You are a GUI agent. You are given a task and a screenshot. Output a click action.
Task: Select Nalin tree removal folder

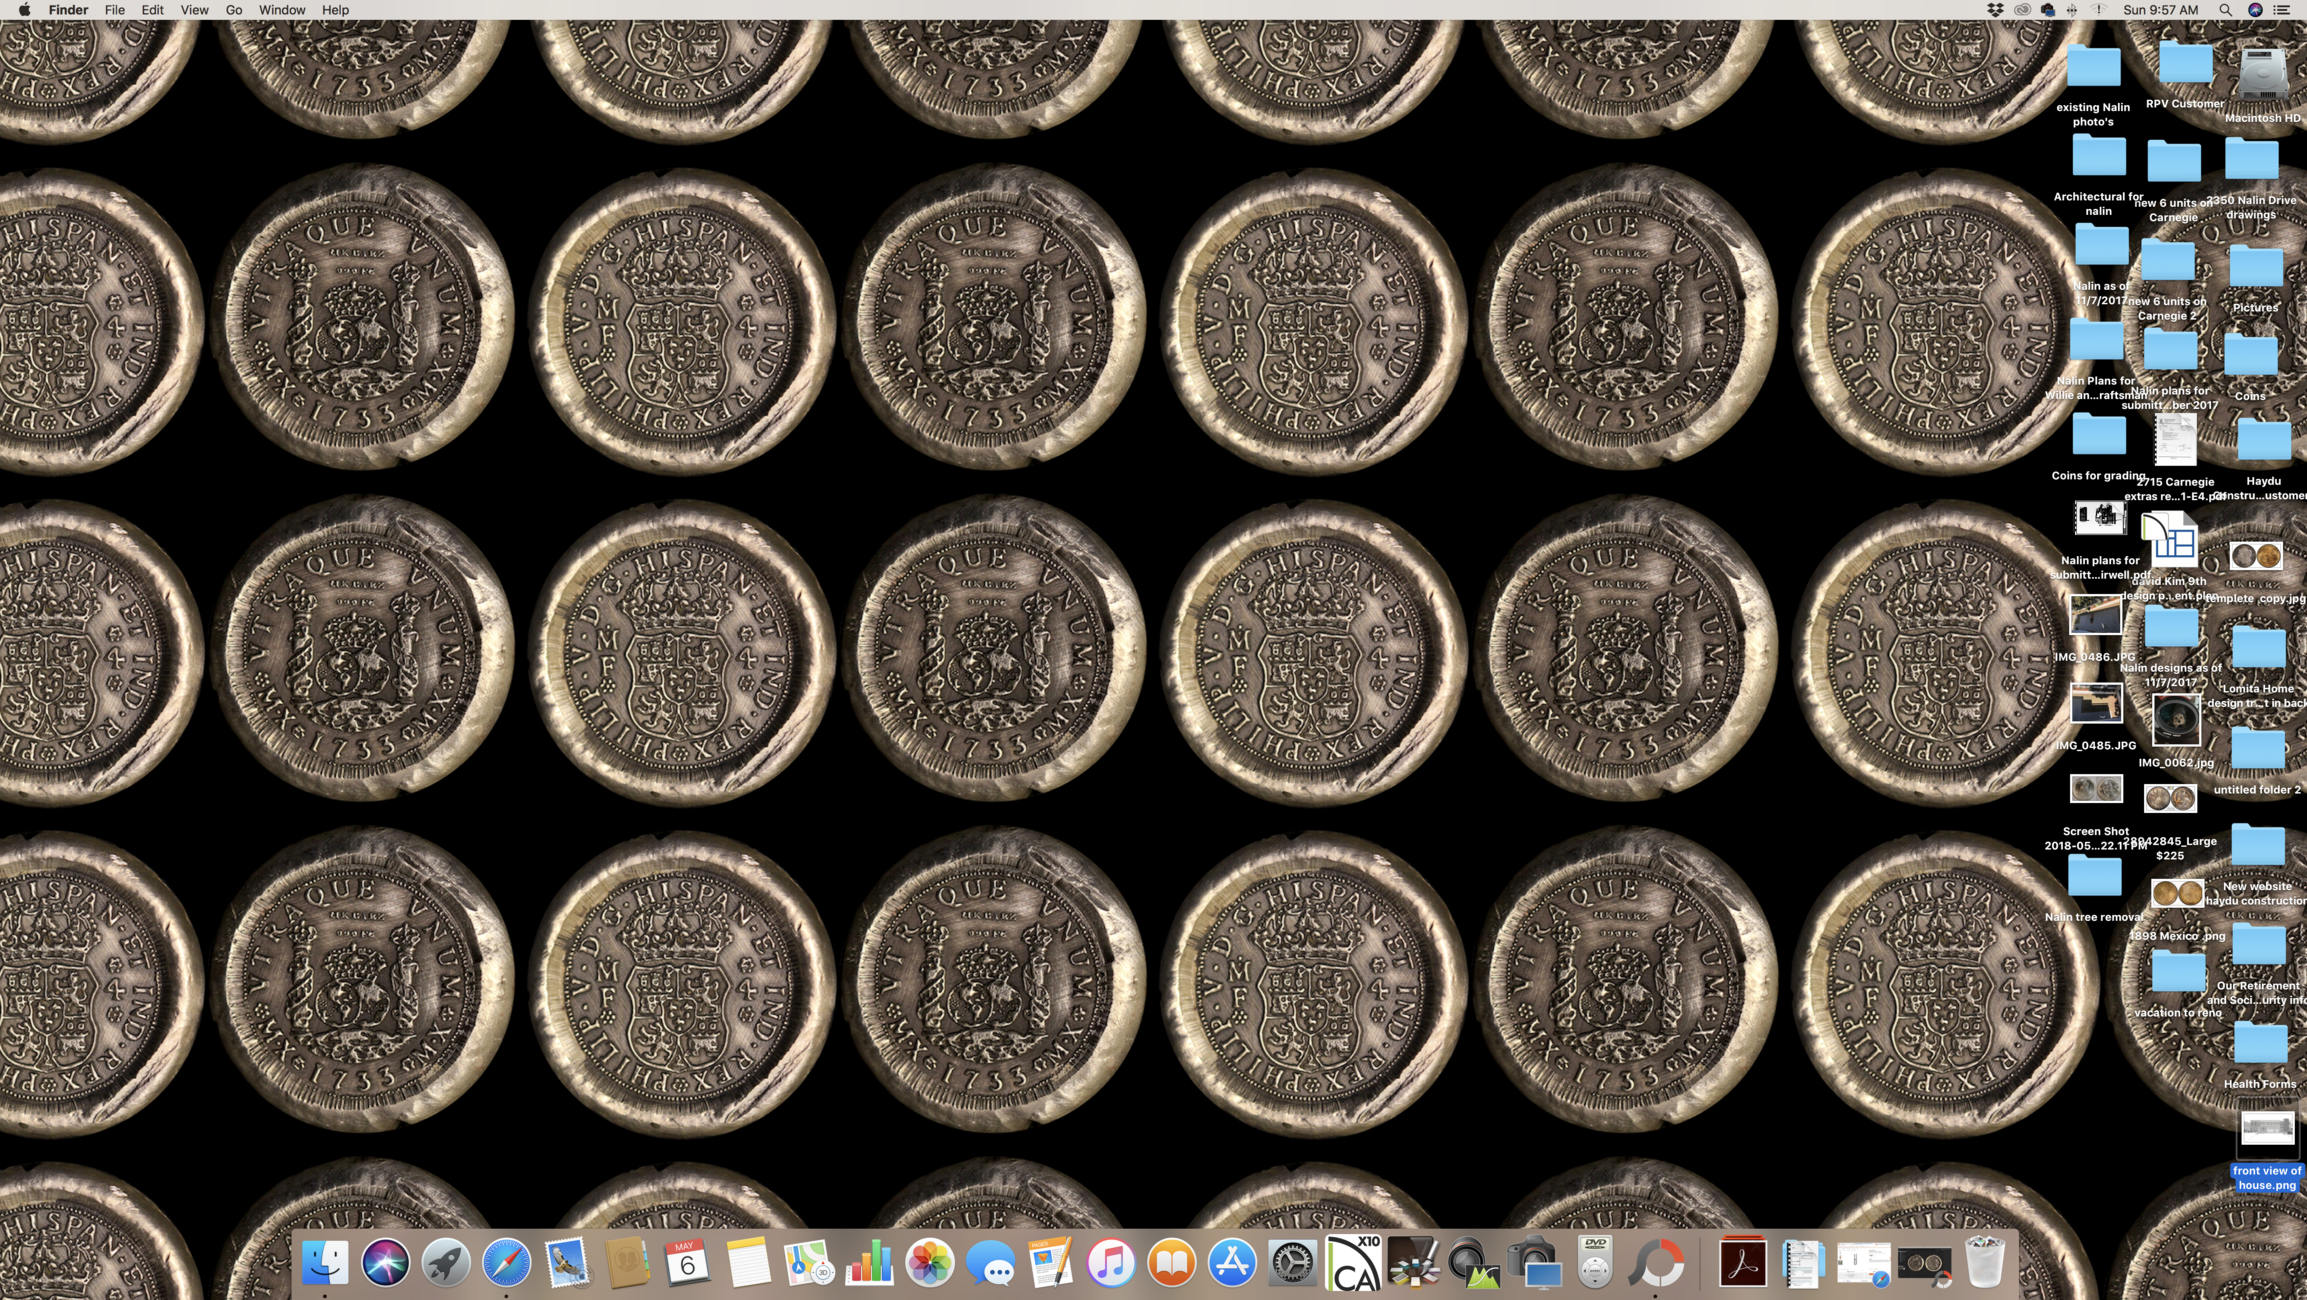pyautogui.click(x=2094, y=876)
